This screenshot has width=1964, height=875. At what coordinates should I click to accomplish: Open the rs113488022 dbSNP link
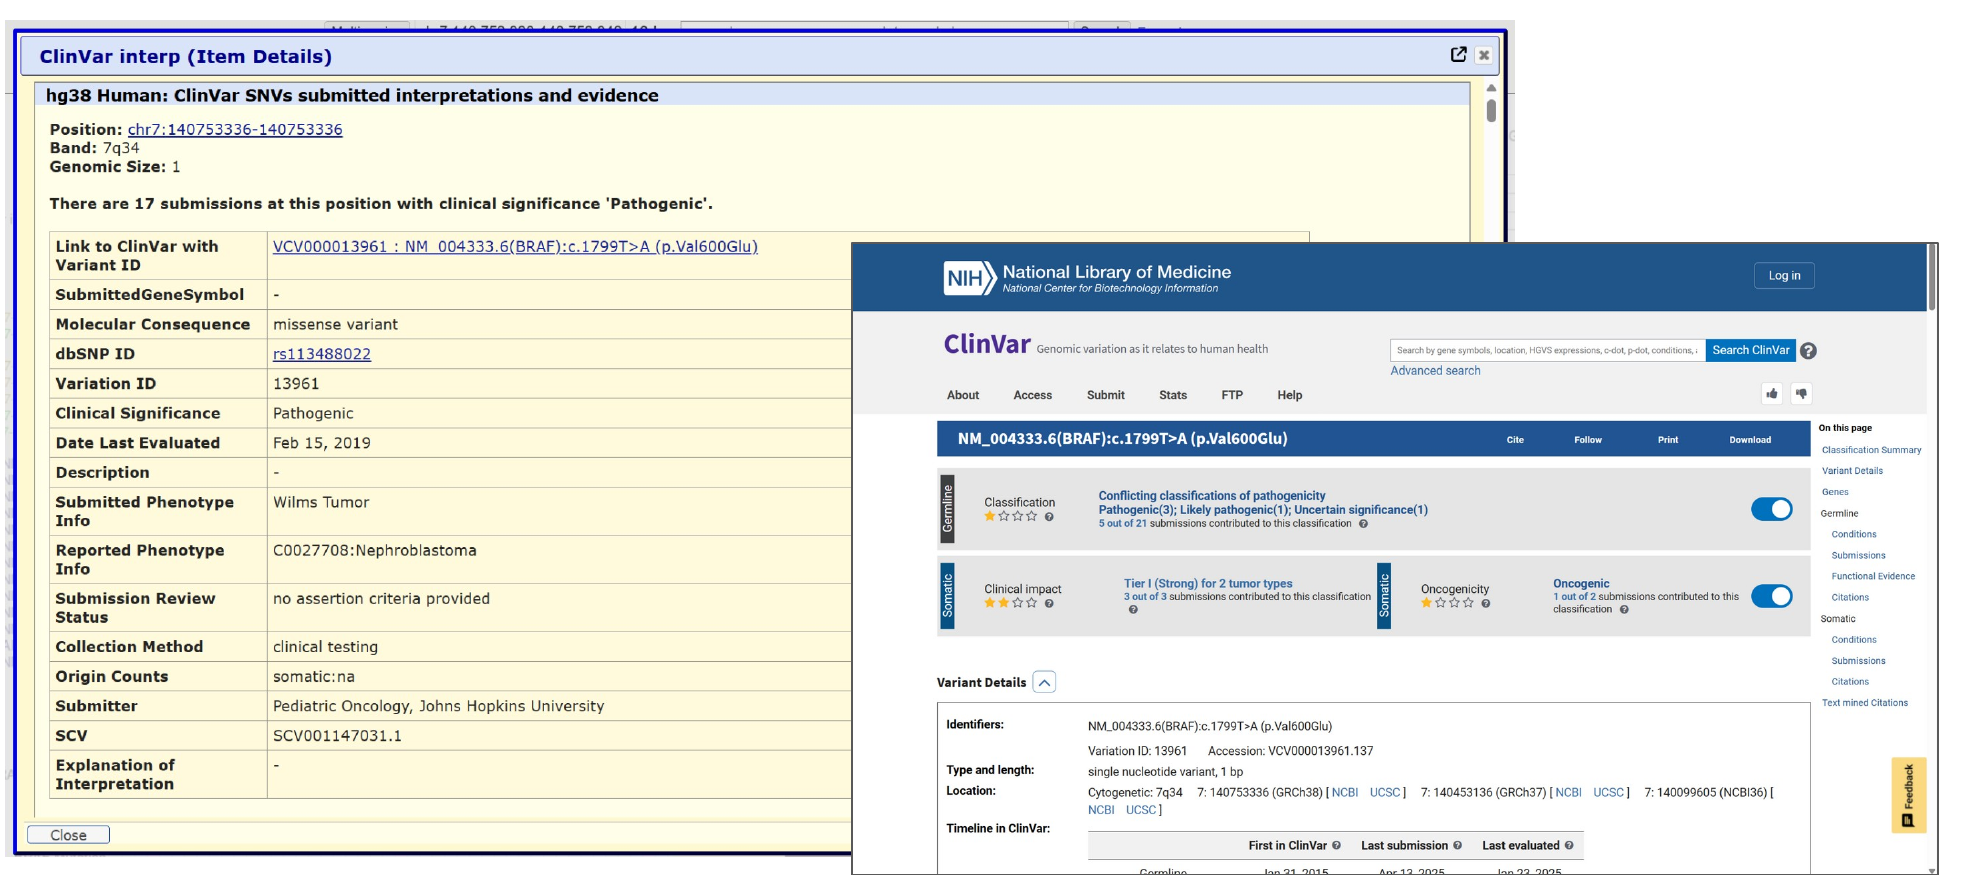point(322,354)
